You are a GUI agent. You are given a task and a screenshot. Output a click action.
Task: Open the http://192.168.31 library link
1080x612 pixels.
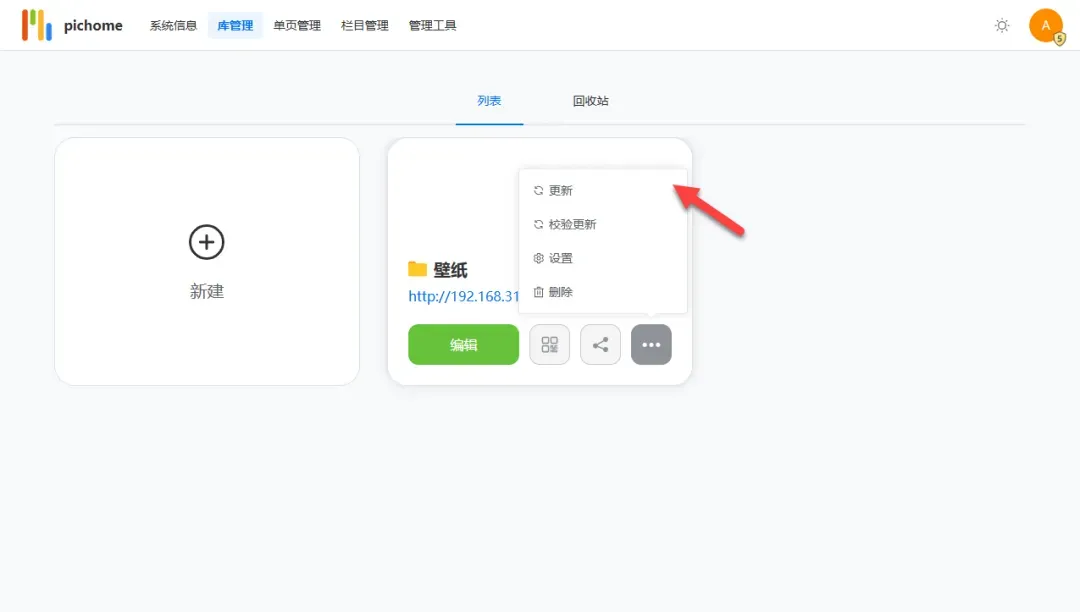(464, 296)
